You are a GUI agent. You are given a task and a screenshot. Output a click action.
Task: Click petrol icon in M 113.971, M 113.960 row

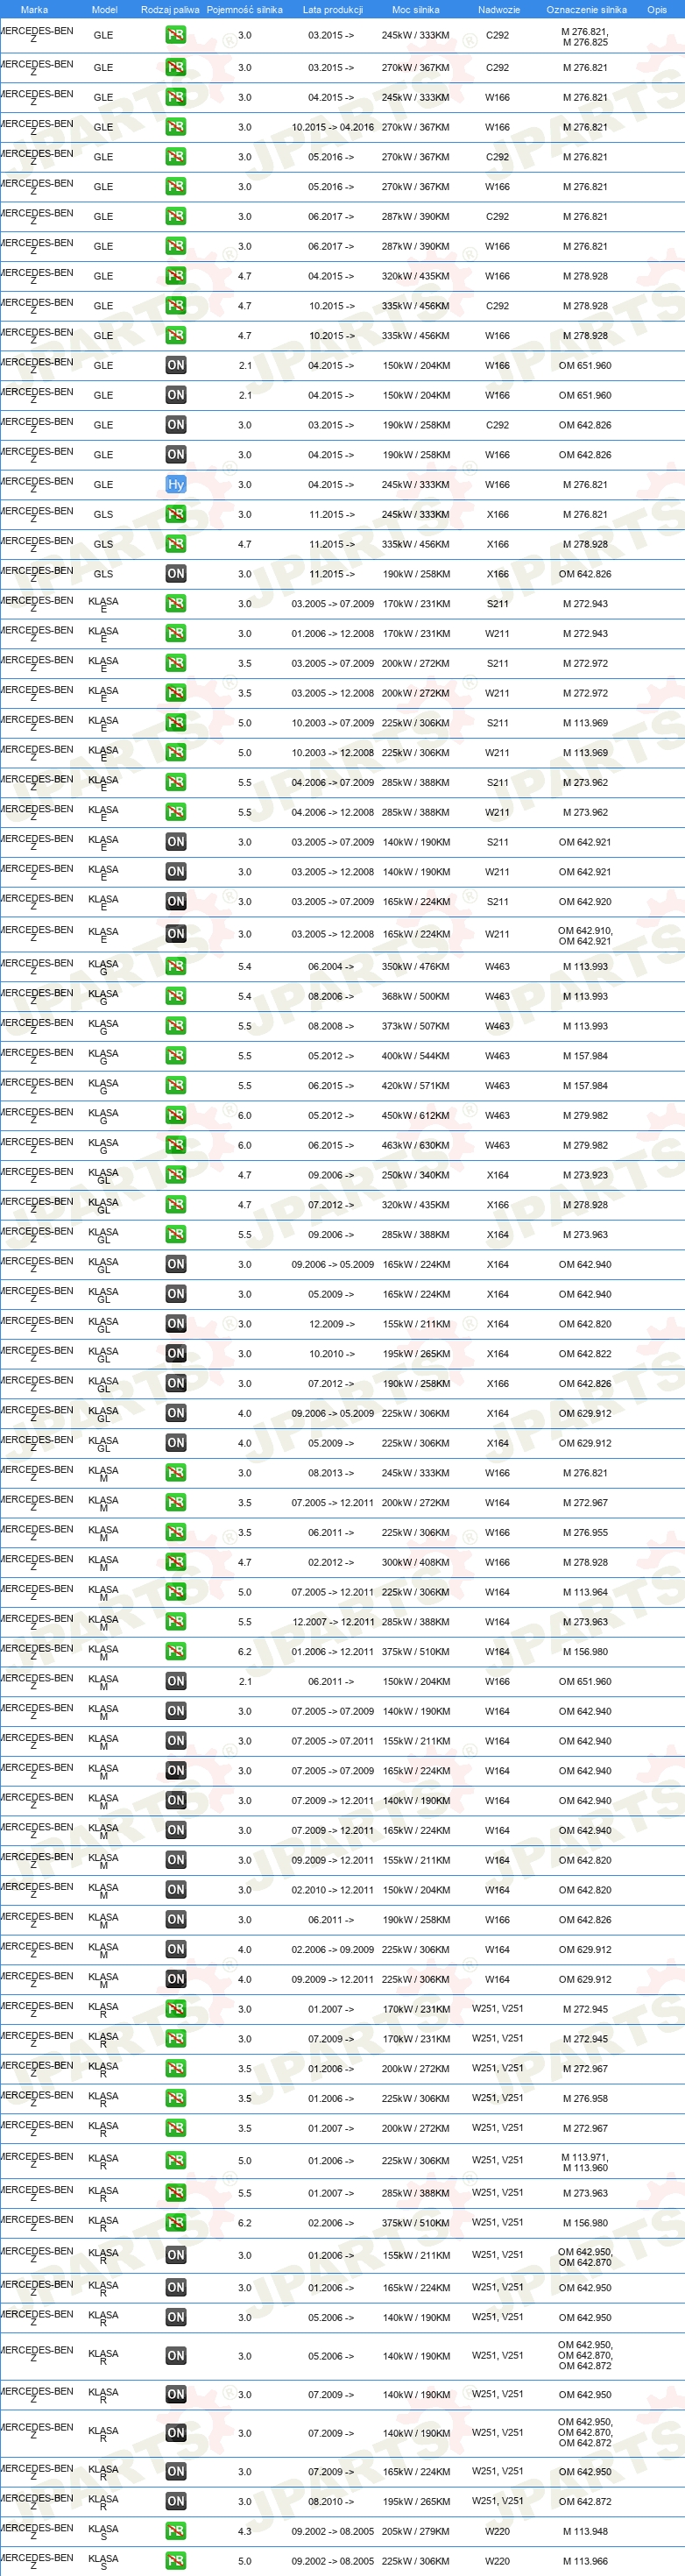pos(176,2160)
